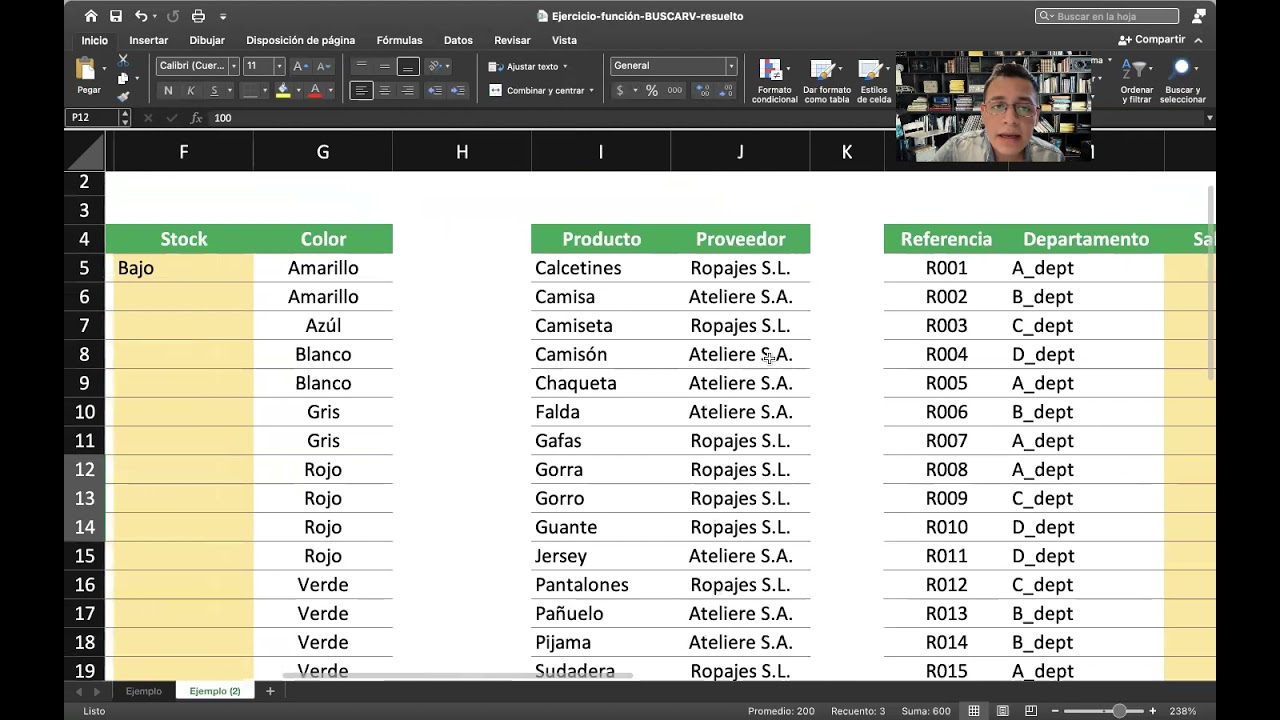
Task: Switch to the Datos ribbon tab
Action: (458, 40)
